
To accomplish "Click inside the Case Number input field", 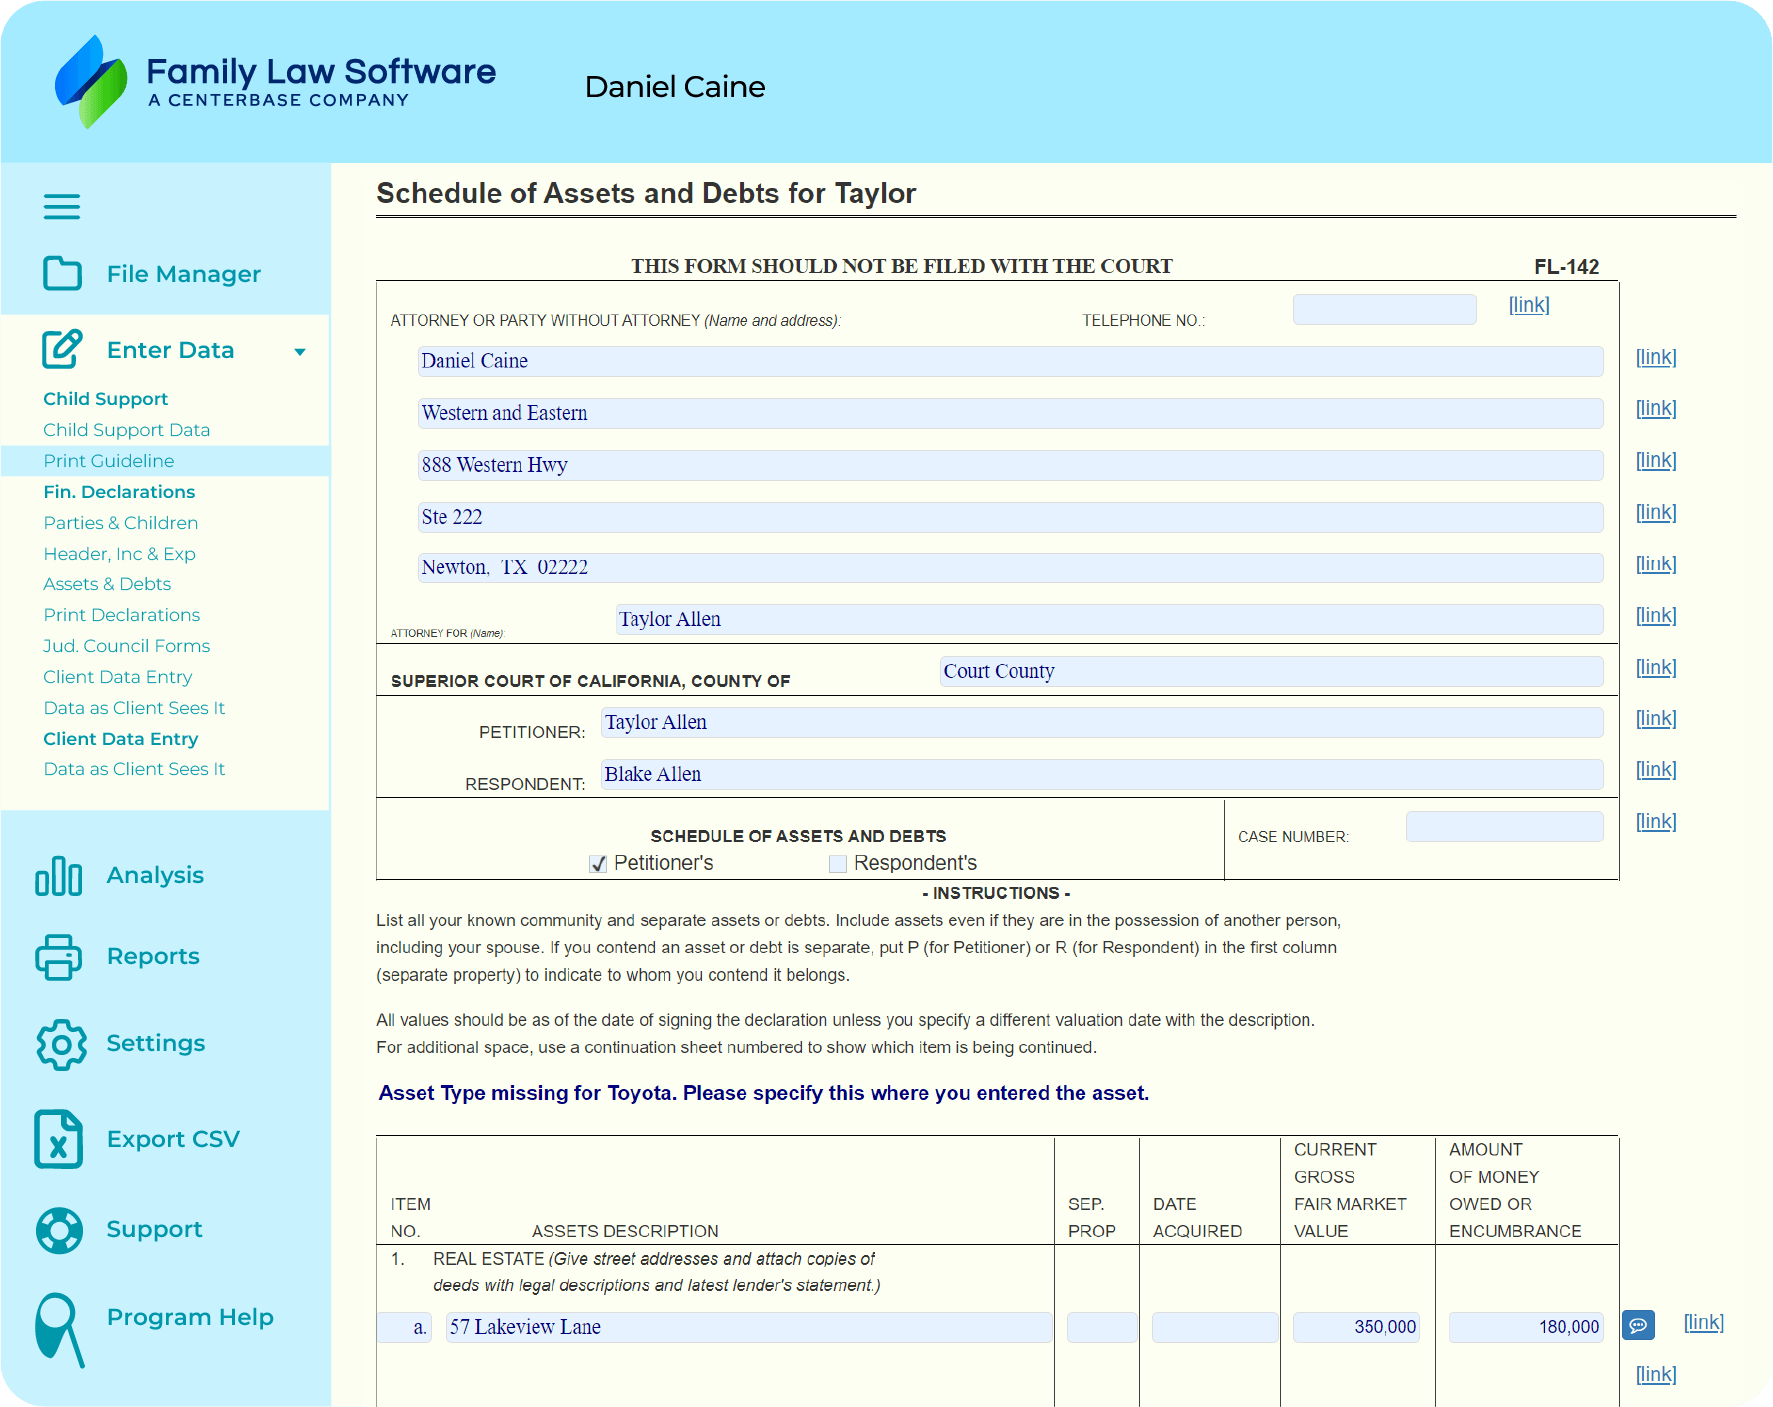I will 1504,825.
